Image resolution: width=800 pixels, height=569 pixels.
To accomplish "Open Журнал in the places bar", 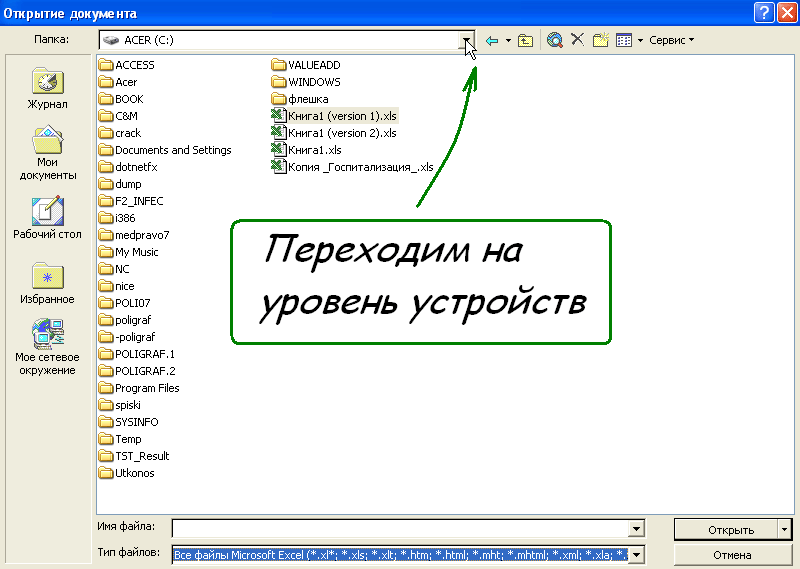I will coord(48,88).
